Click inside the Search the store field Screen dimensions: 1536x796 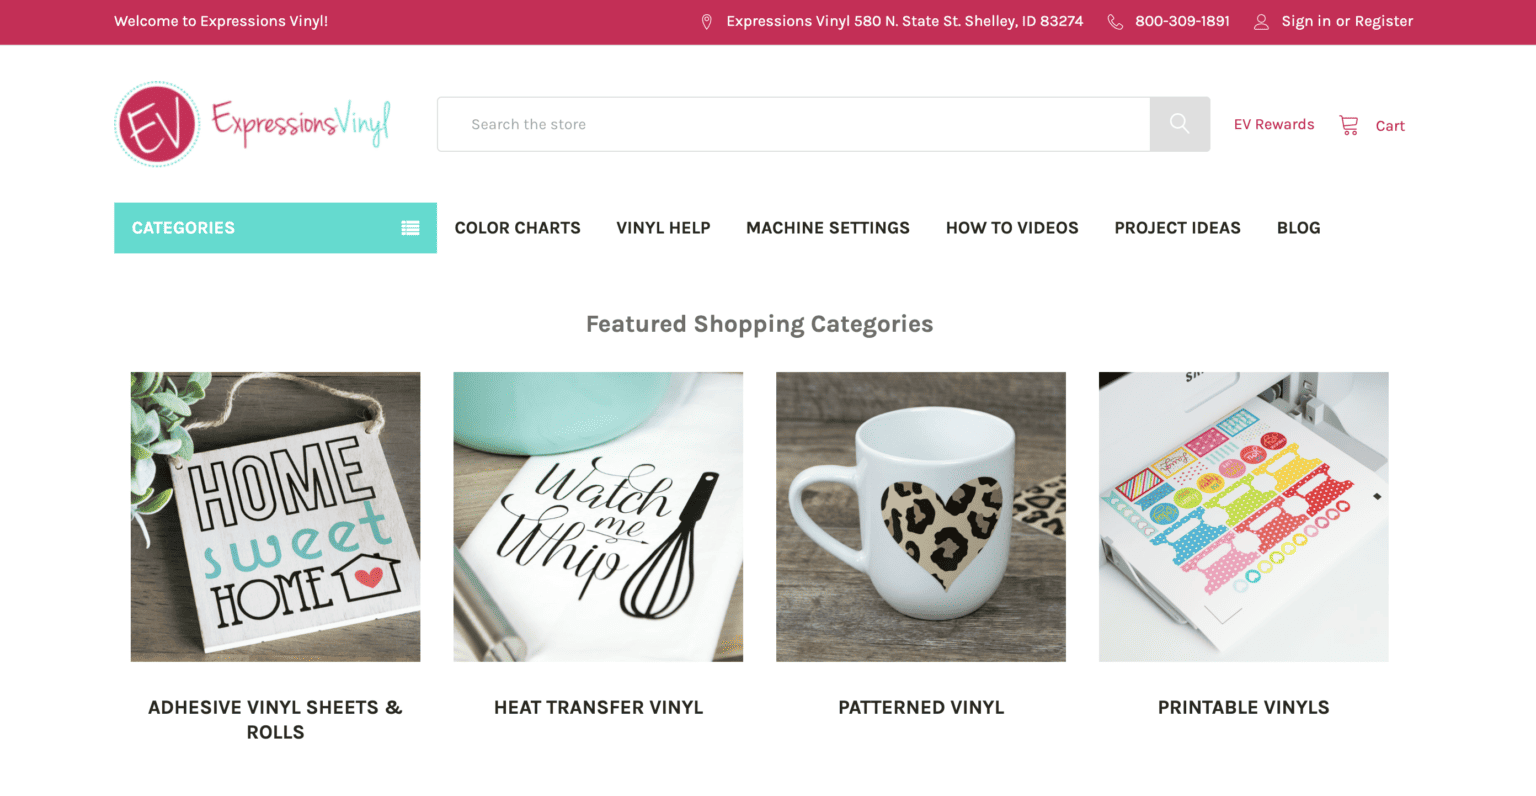click(x=790, y=123)
